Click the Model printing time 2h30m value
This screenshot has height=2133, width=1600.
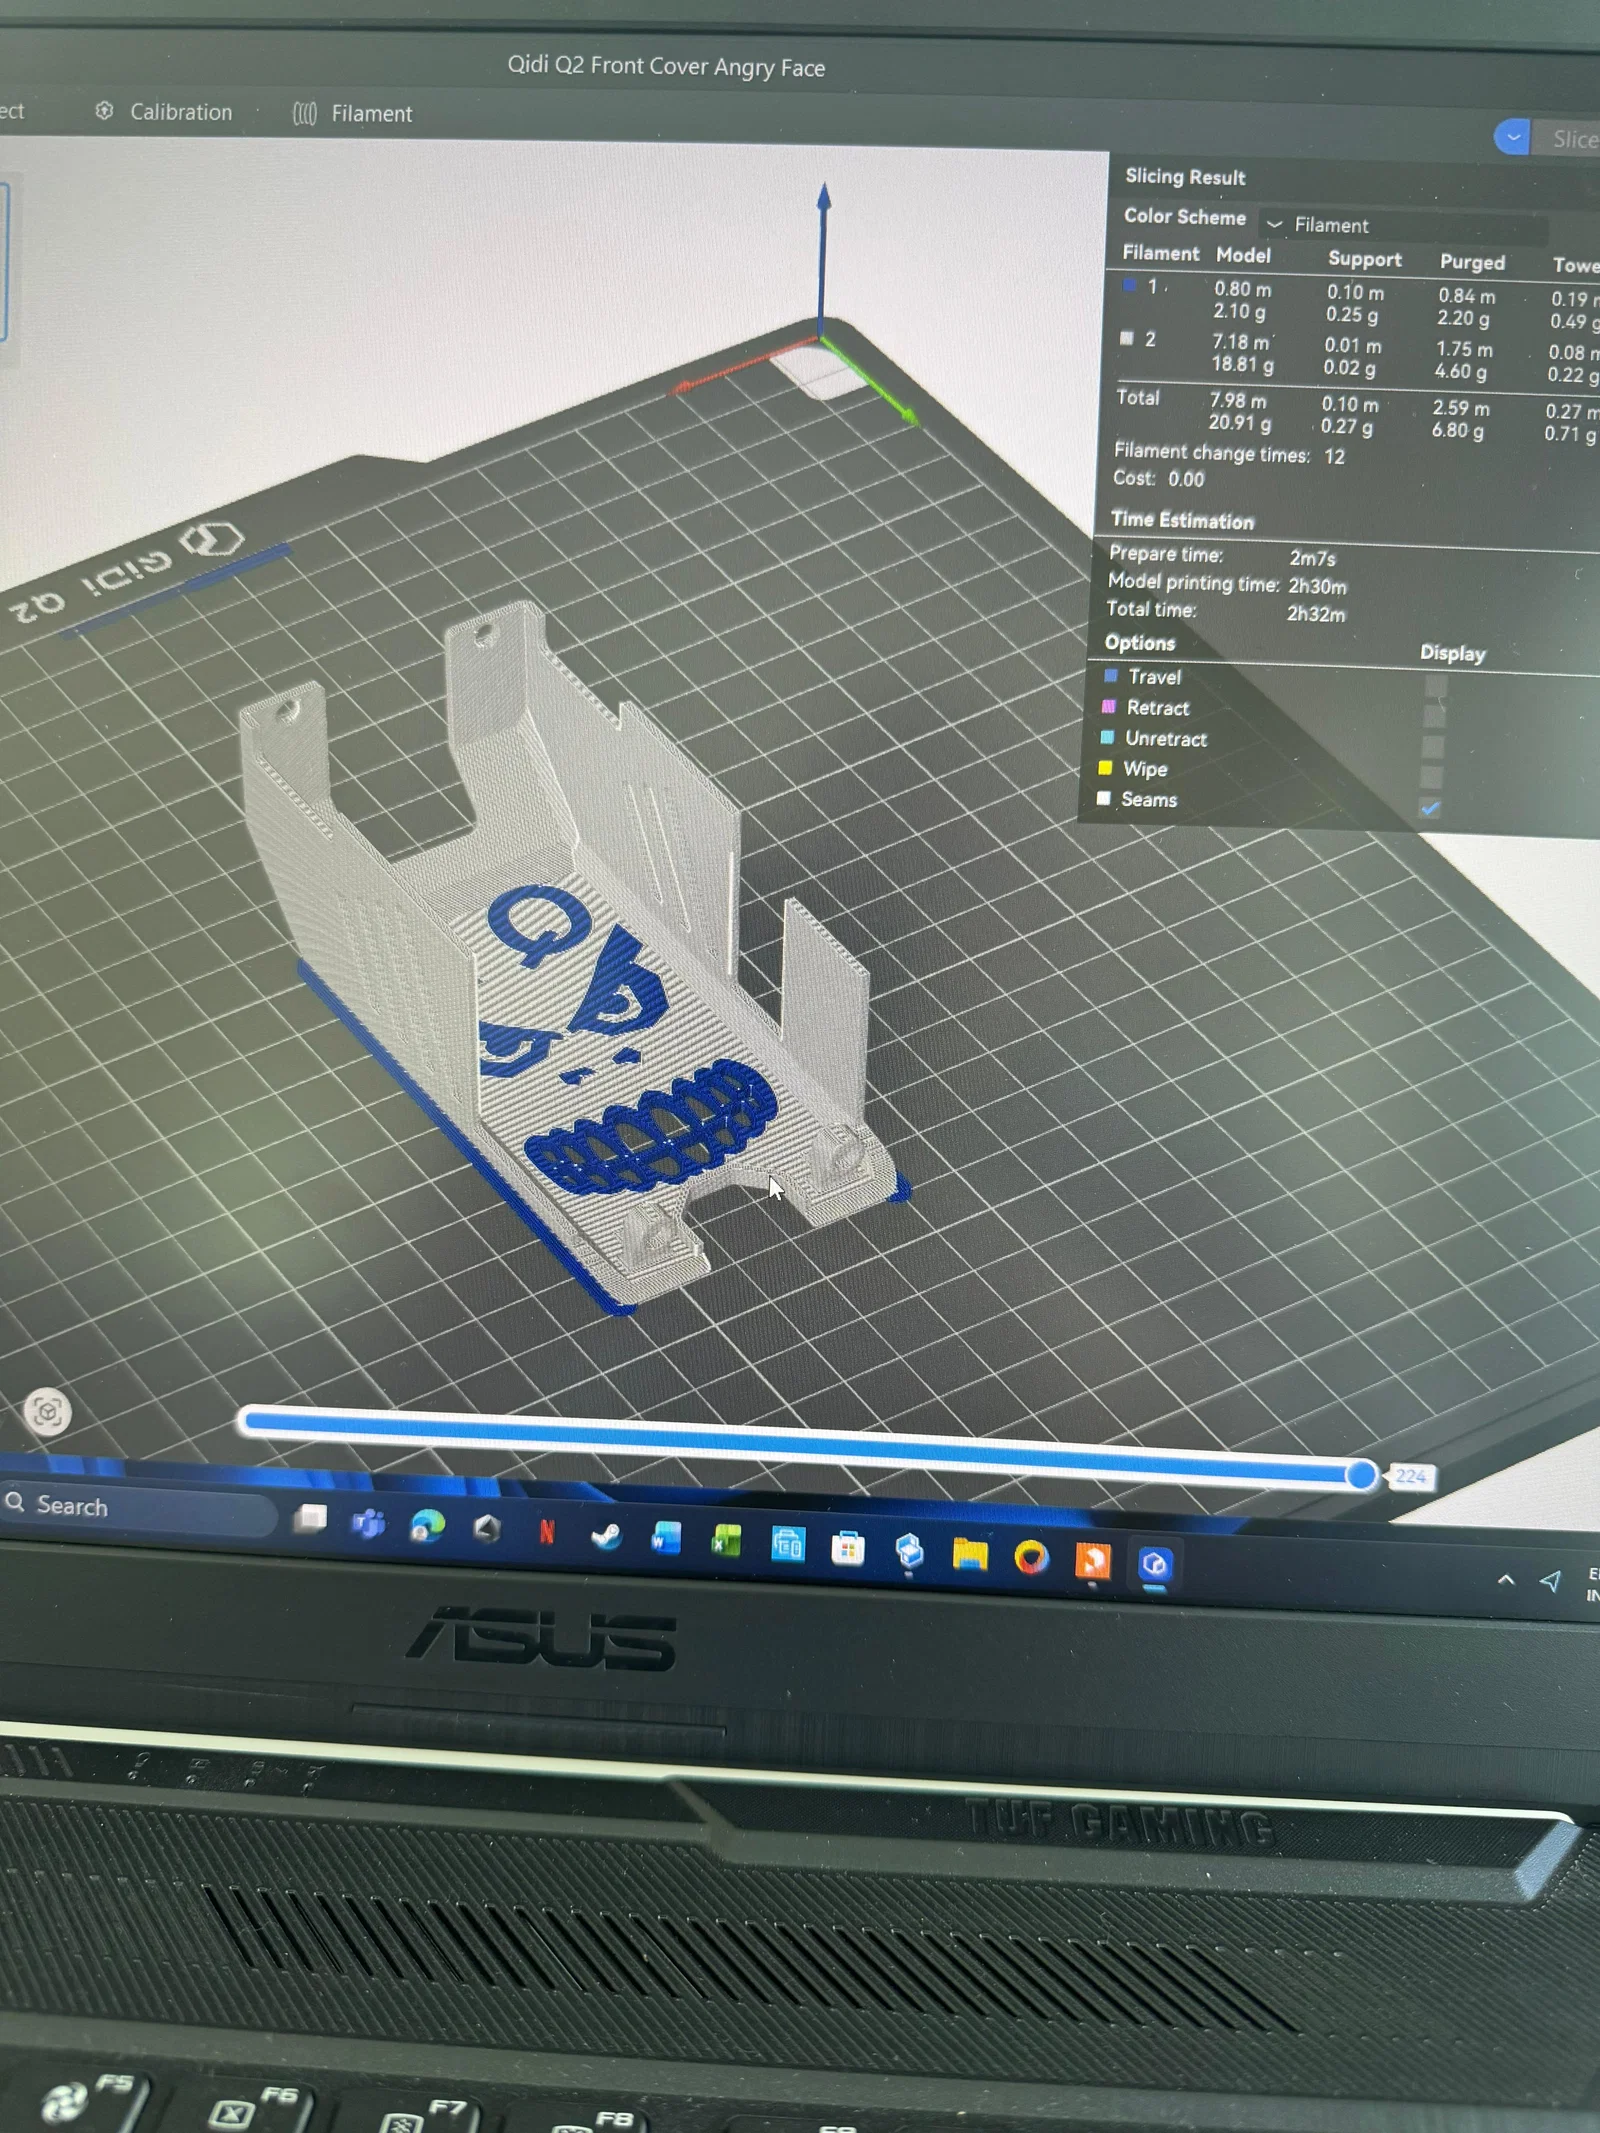coord(1317,586)
